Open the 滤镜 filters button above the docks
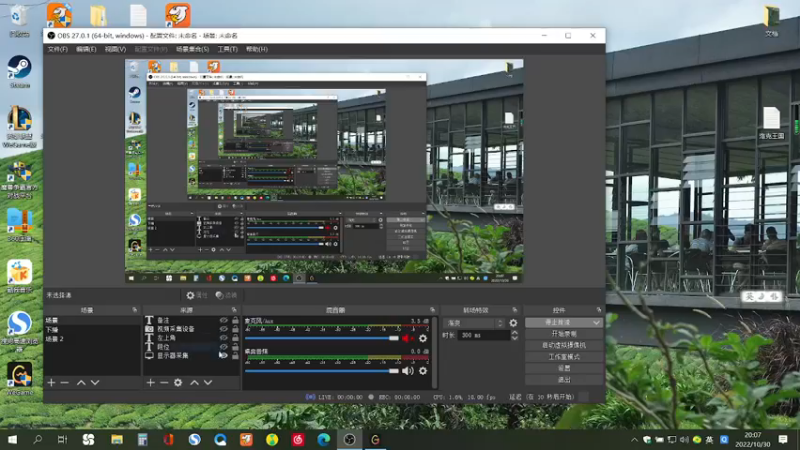Image resolution: width=800 pixels, height=450 pixels. coord(226,295)
